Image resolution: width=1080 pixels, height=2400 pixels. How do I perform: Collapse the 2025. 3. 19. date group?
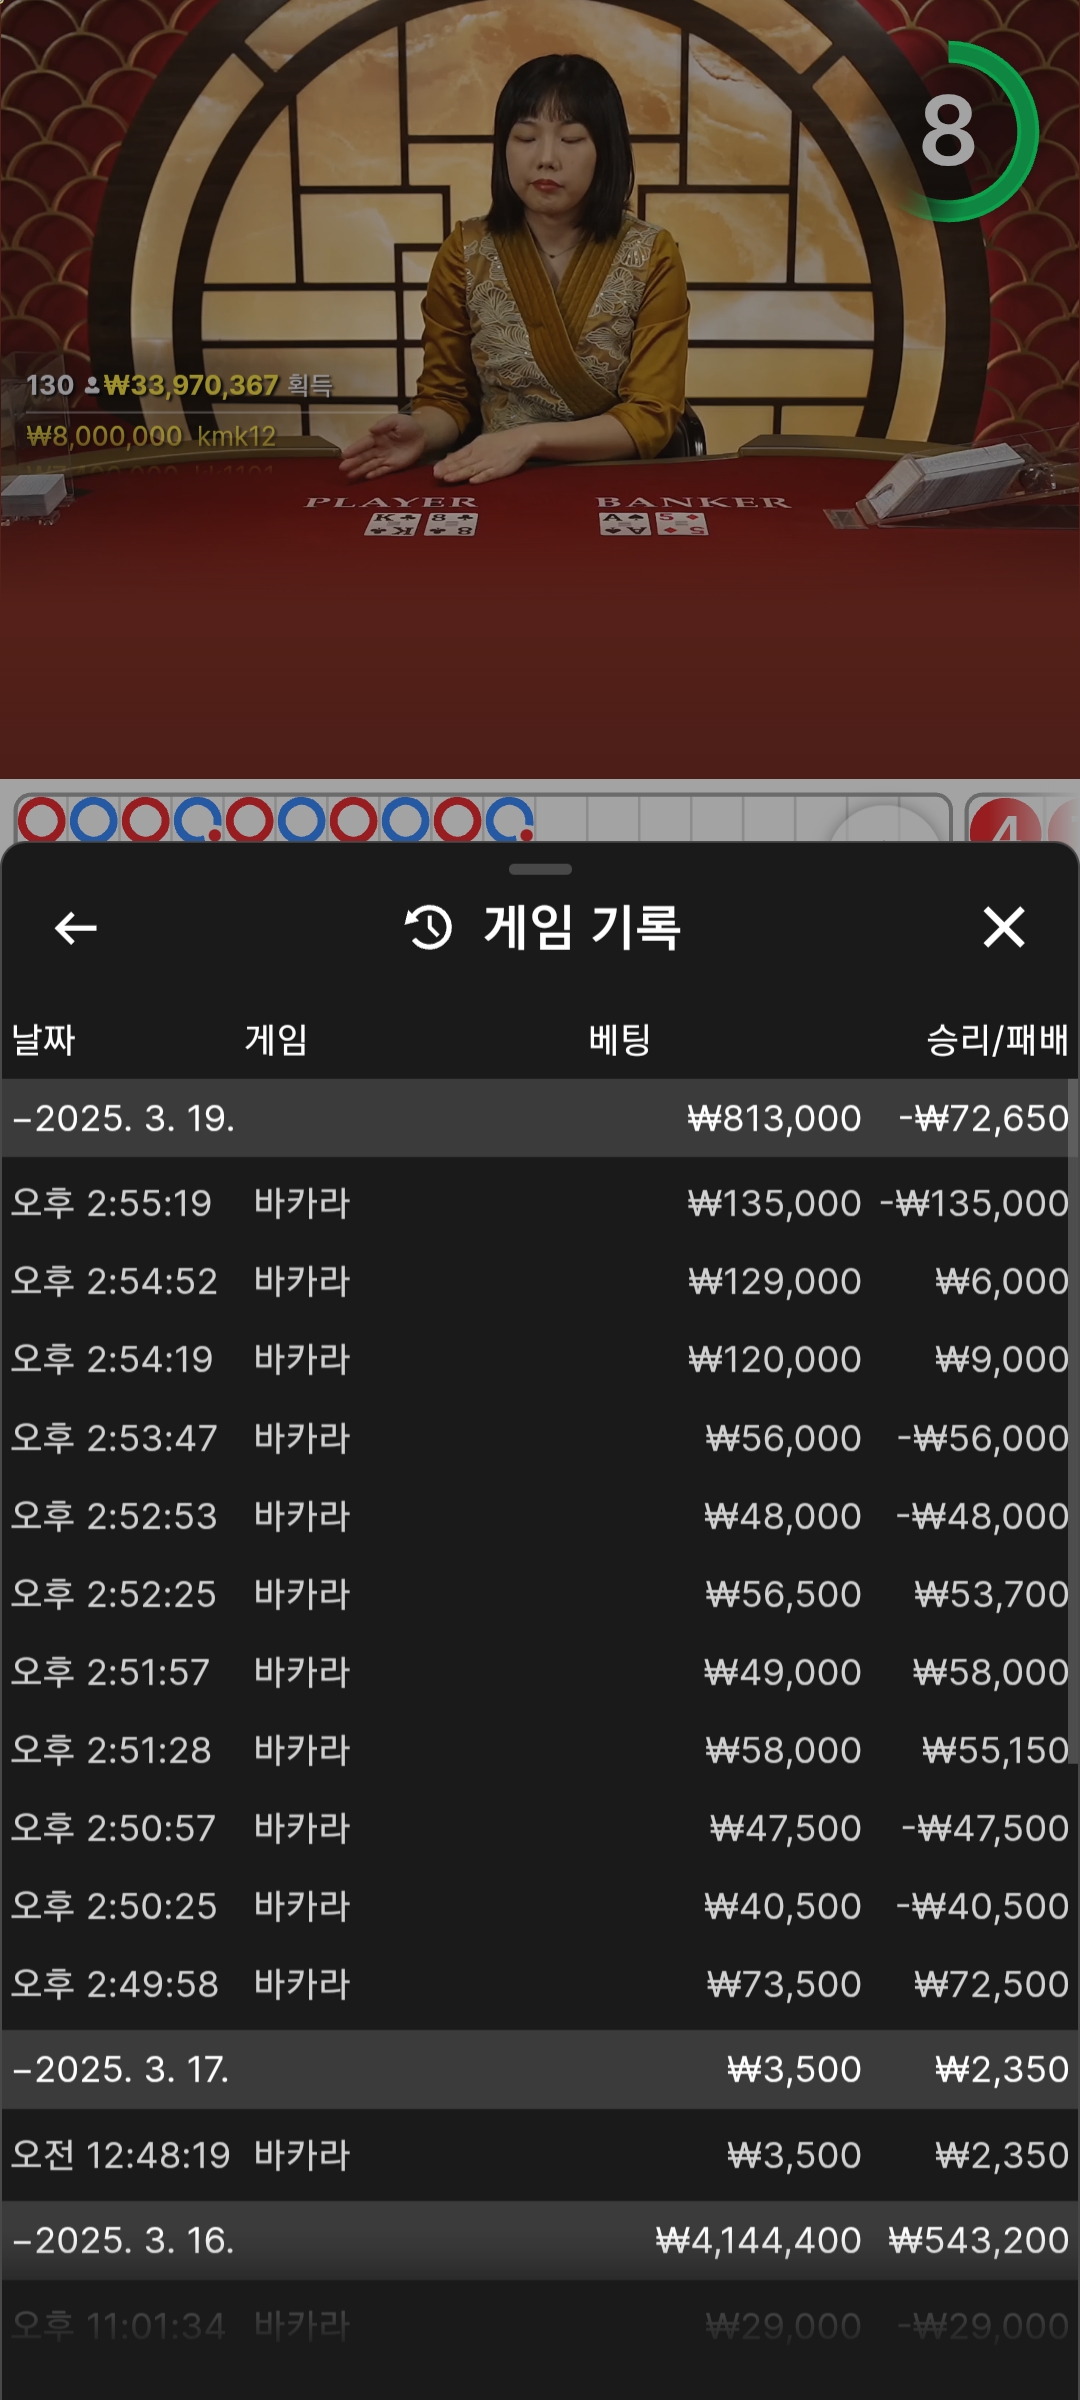(x=124, y=1118)
